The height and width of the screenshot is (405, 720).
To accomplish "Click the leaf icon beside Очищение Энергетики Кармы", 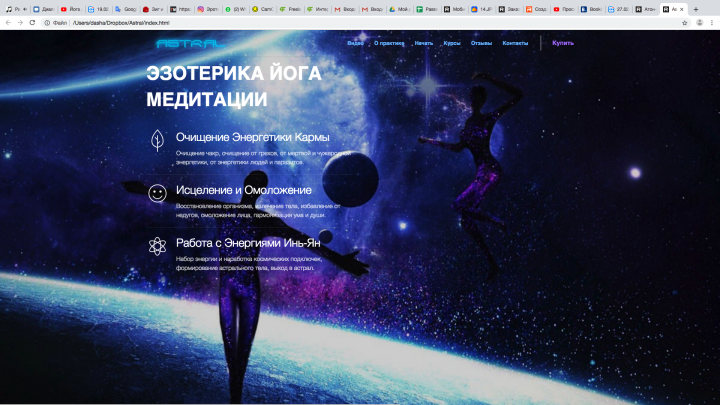I will [158, 141].
